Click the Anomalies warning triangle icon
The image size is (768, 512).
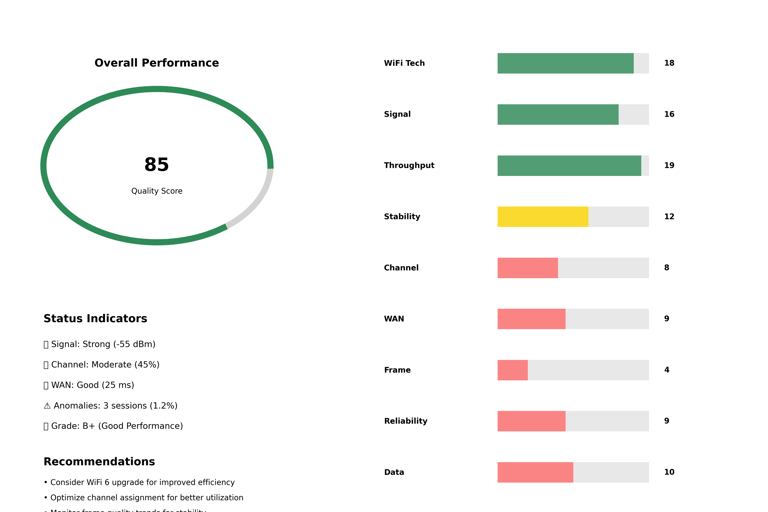(x=47, y=406)
